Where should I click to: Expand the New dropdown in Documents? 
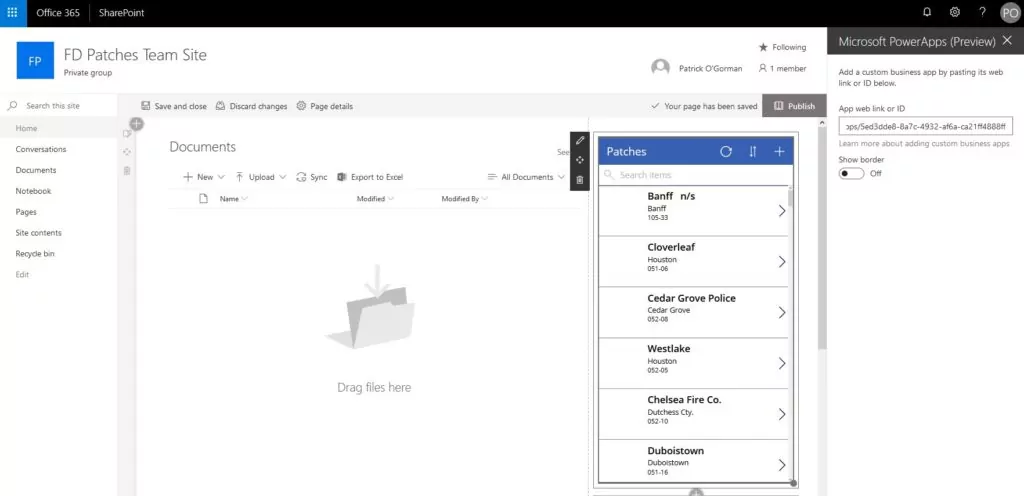pyautogui.click(x=221, y=177)
